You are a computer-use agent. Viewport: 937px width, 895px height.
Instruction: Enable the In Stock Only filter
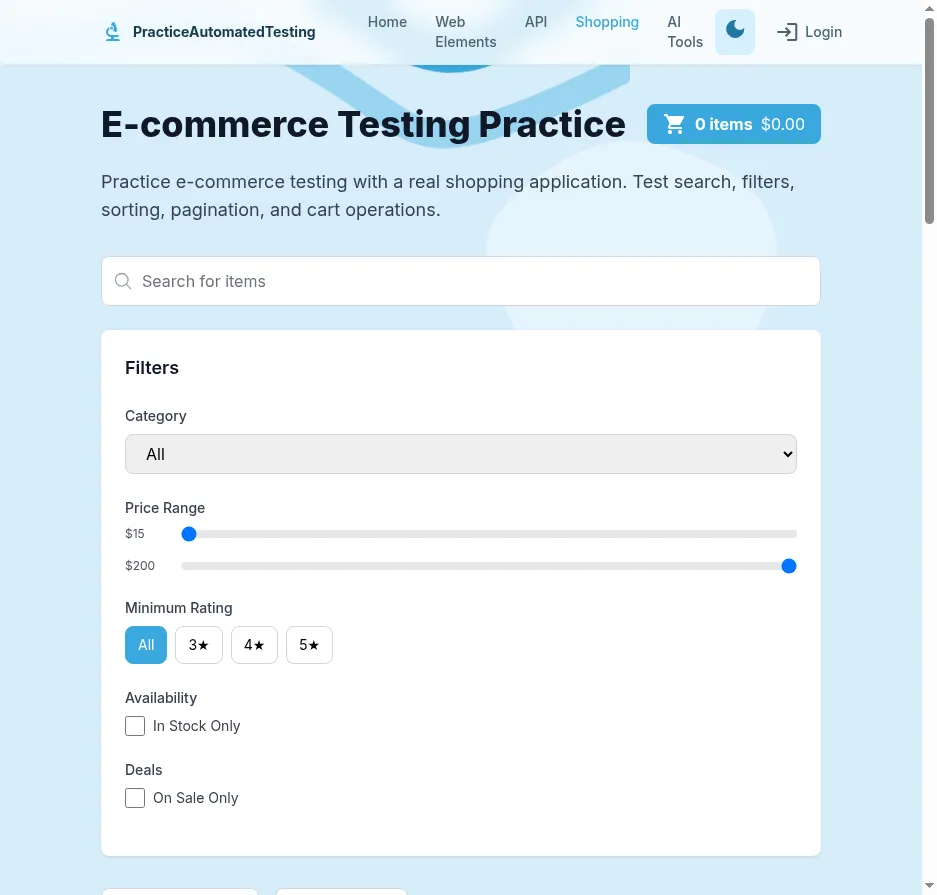135,726
